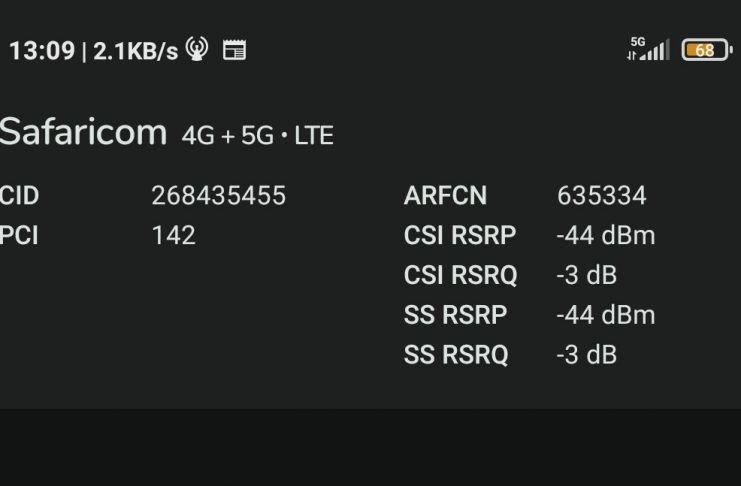Tap the cell tower status bar icon
The height and width of the screenshot is (486, 741).
click(x=197, y=49)
